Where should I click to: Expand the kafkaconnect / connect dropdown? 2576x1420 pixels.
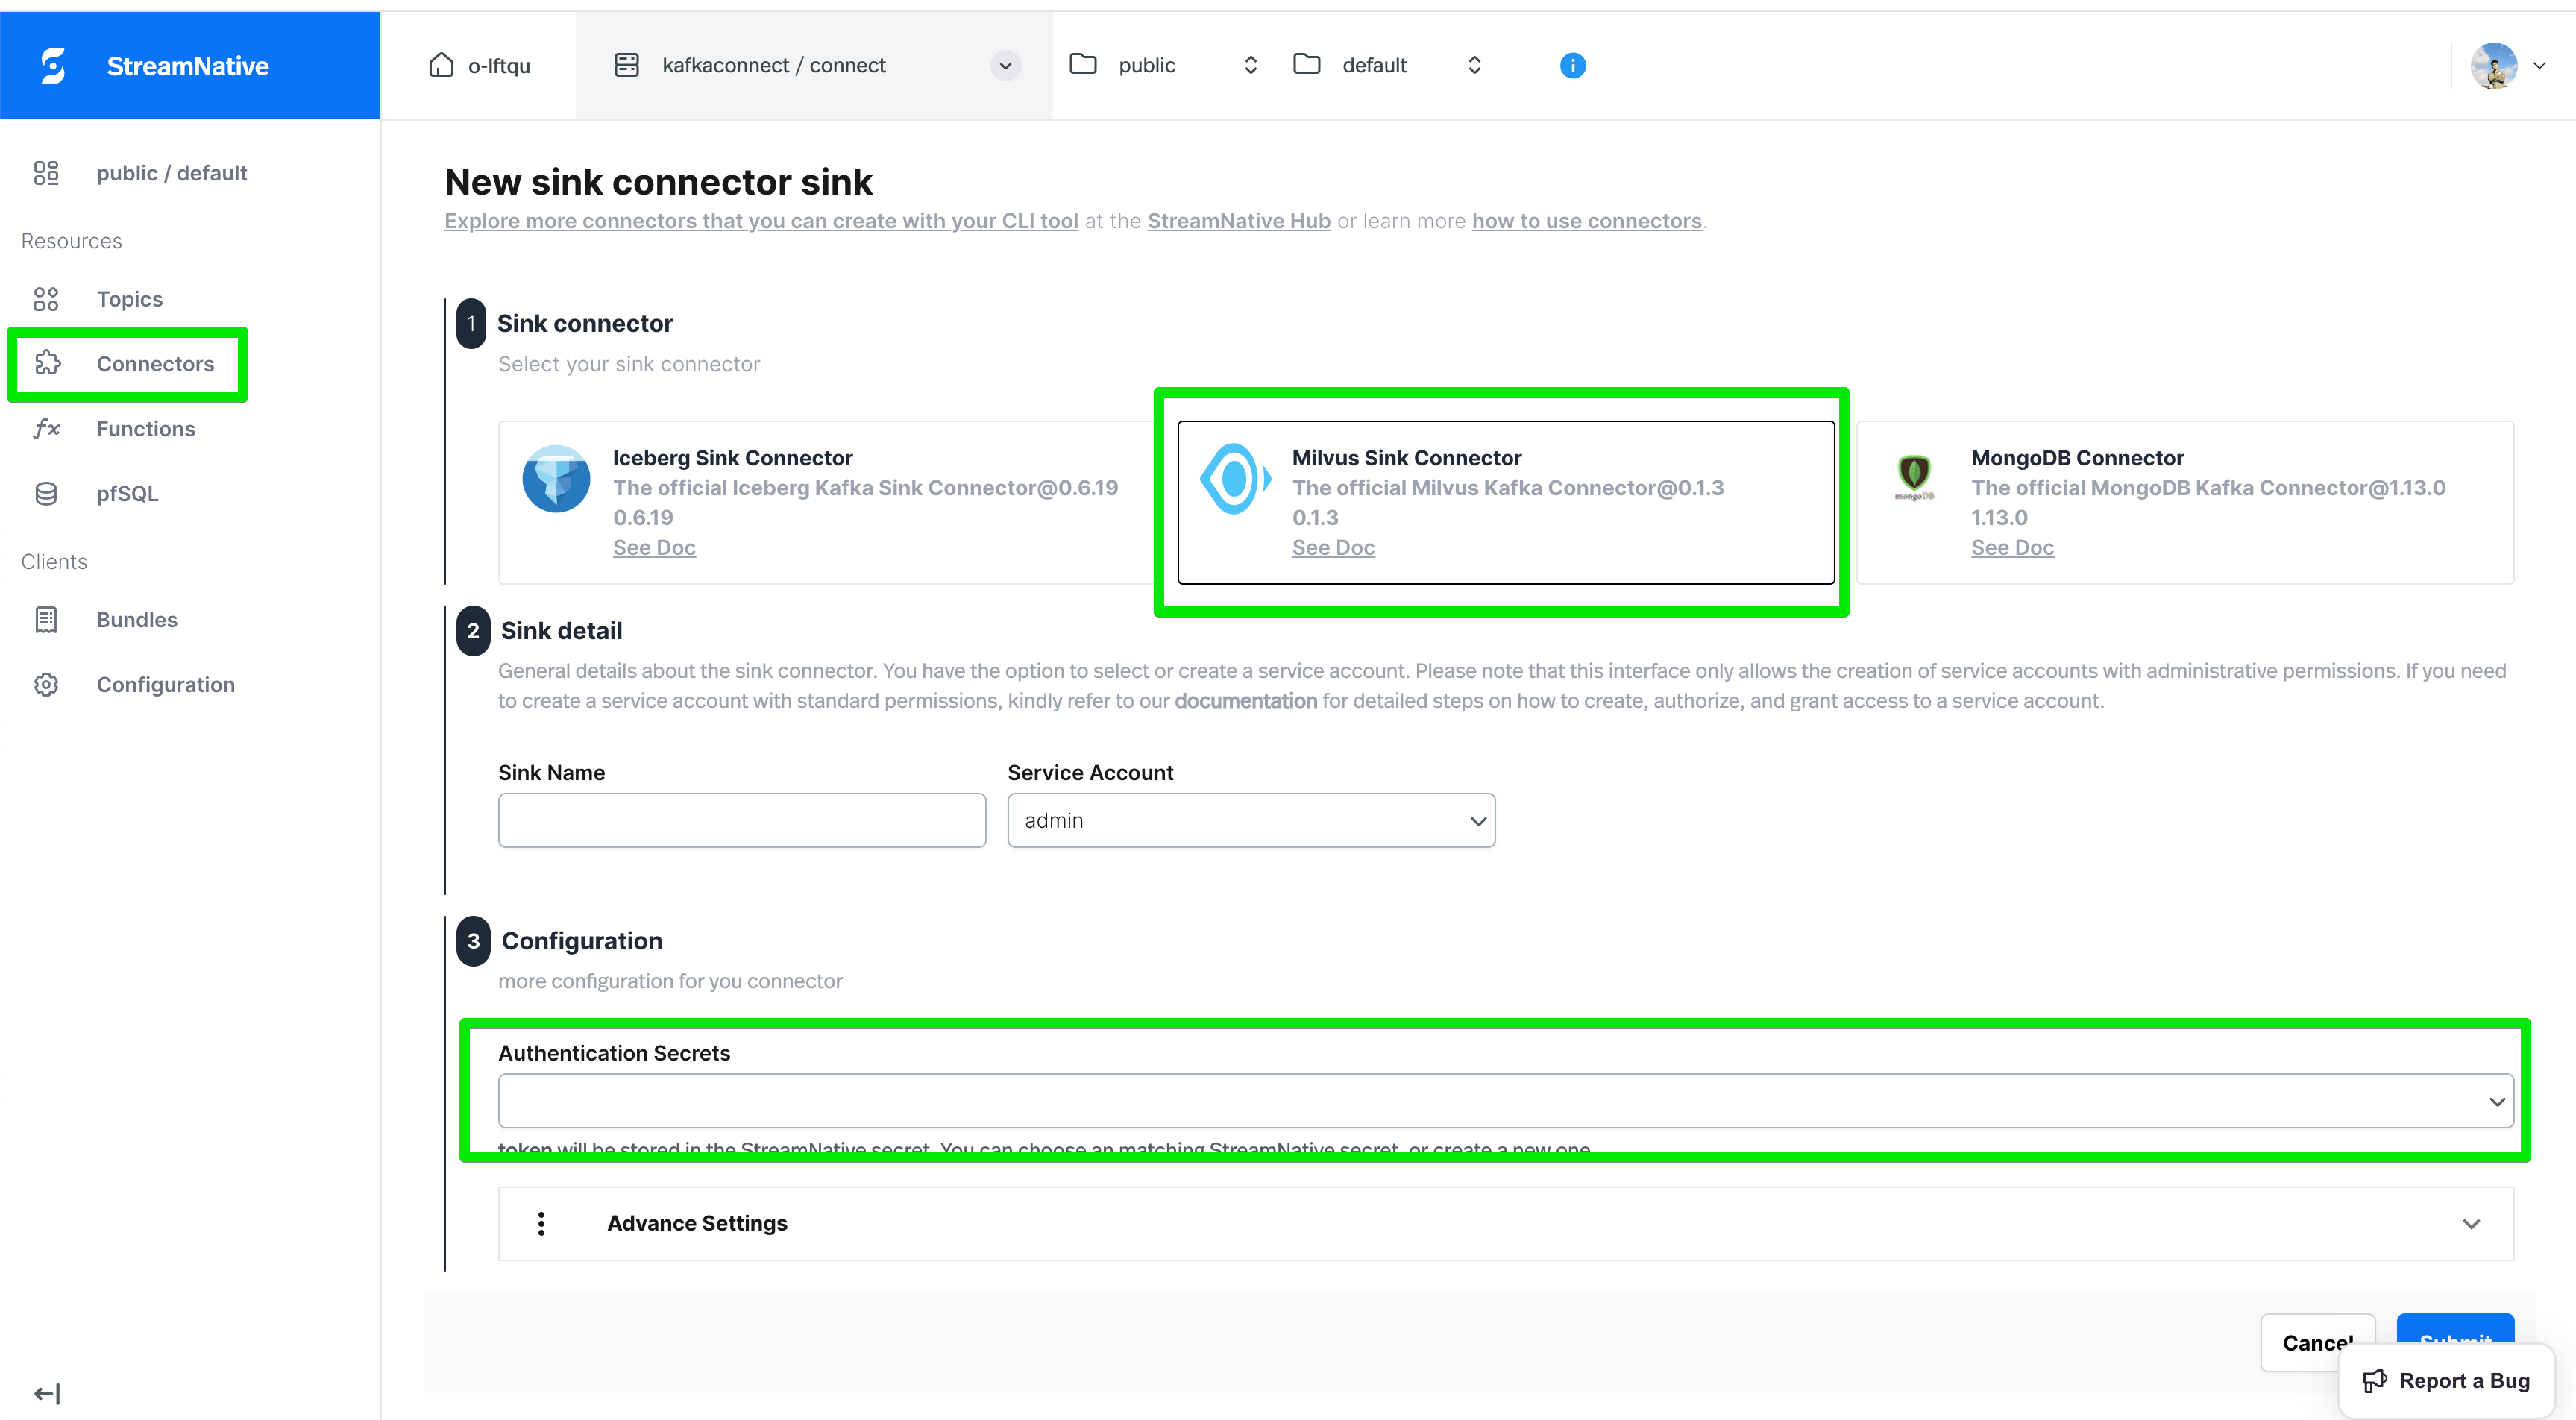tap(1005, 66)
